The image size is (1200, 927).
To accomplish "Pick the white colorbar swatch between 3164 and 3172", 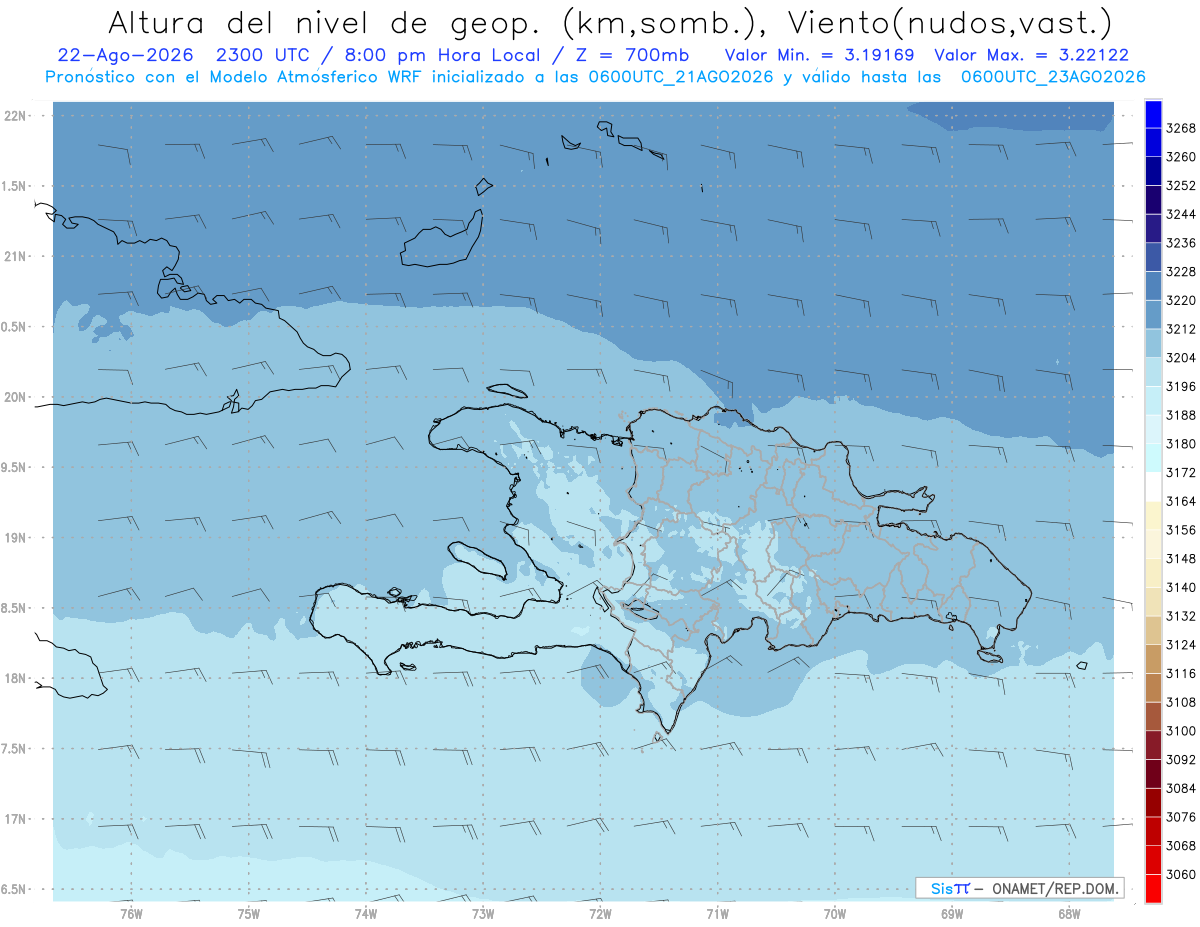I will tap(1153, 487).
